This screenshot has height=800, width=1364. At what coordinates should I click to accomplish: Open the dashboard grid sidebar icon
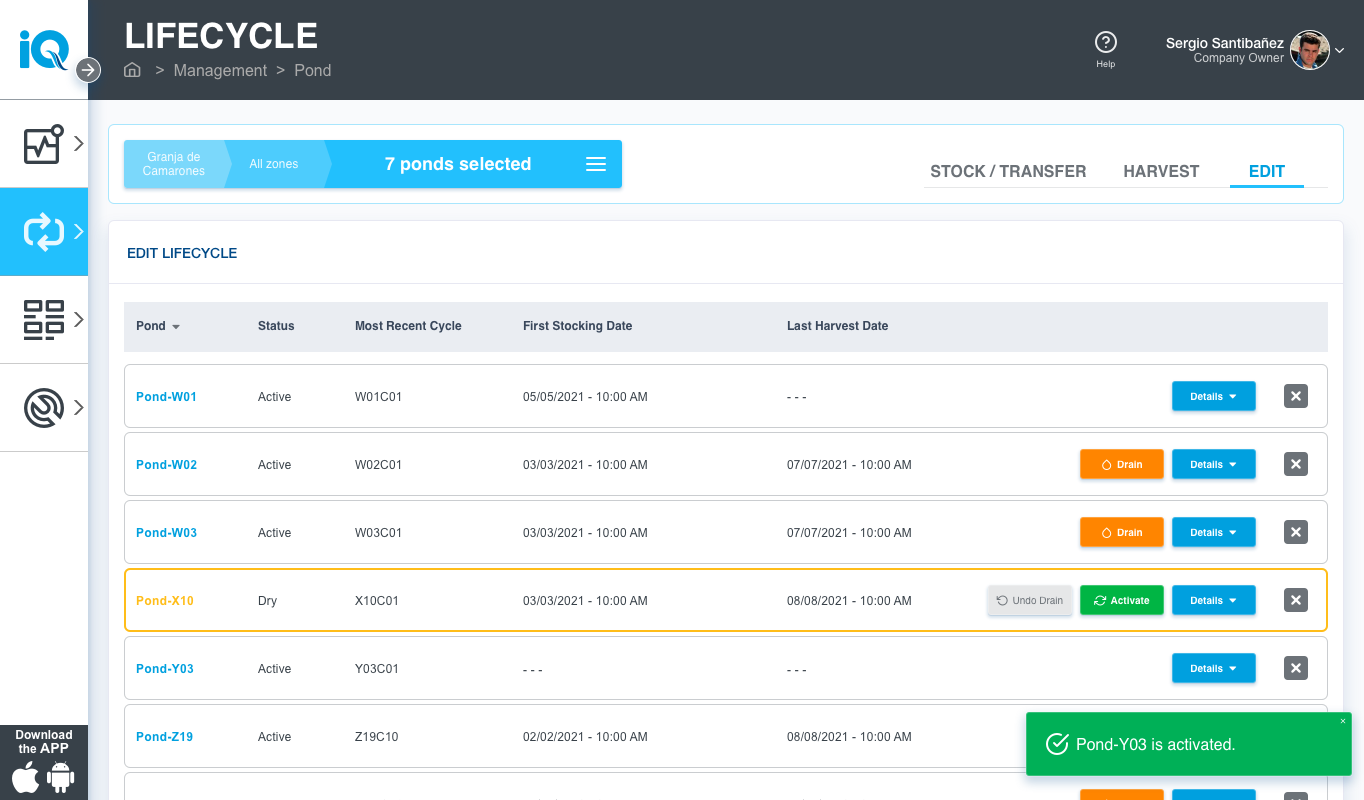(44, 320)
